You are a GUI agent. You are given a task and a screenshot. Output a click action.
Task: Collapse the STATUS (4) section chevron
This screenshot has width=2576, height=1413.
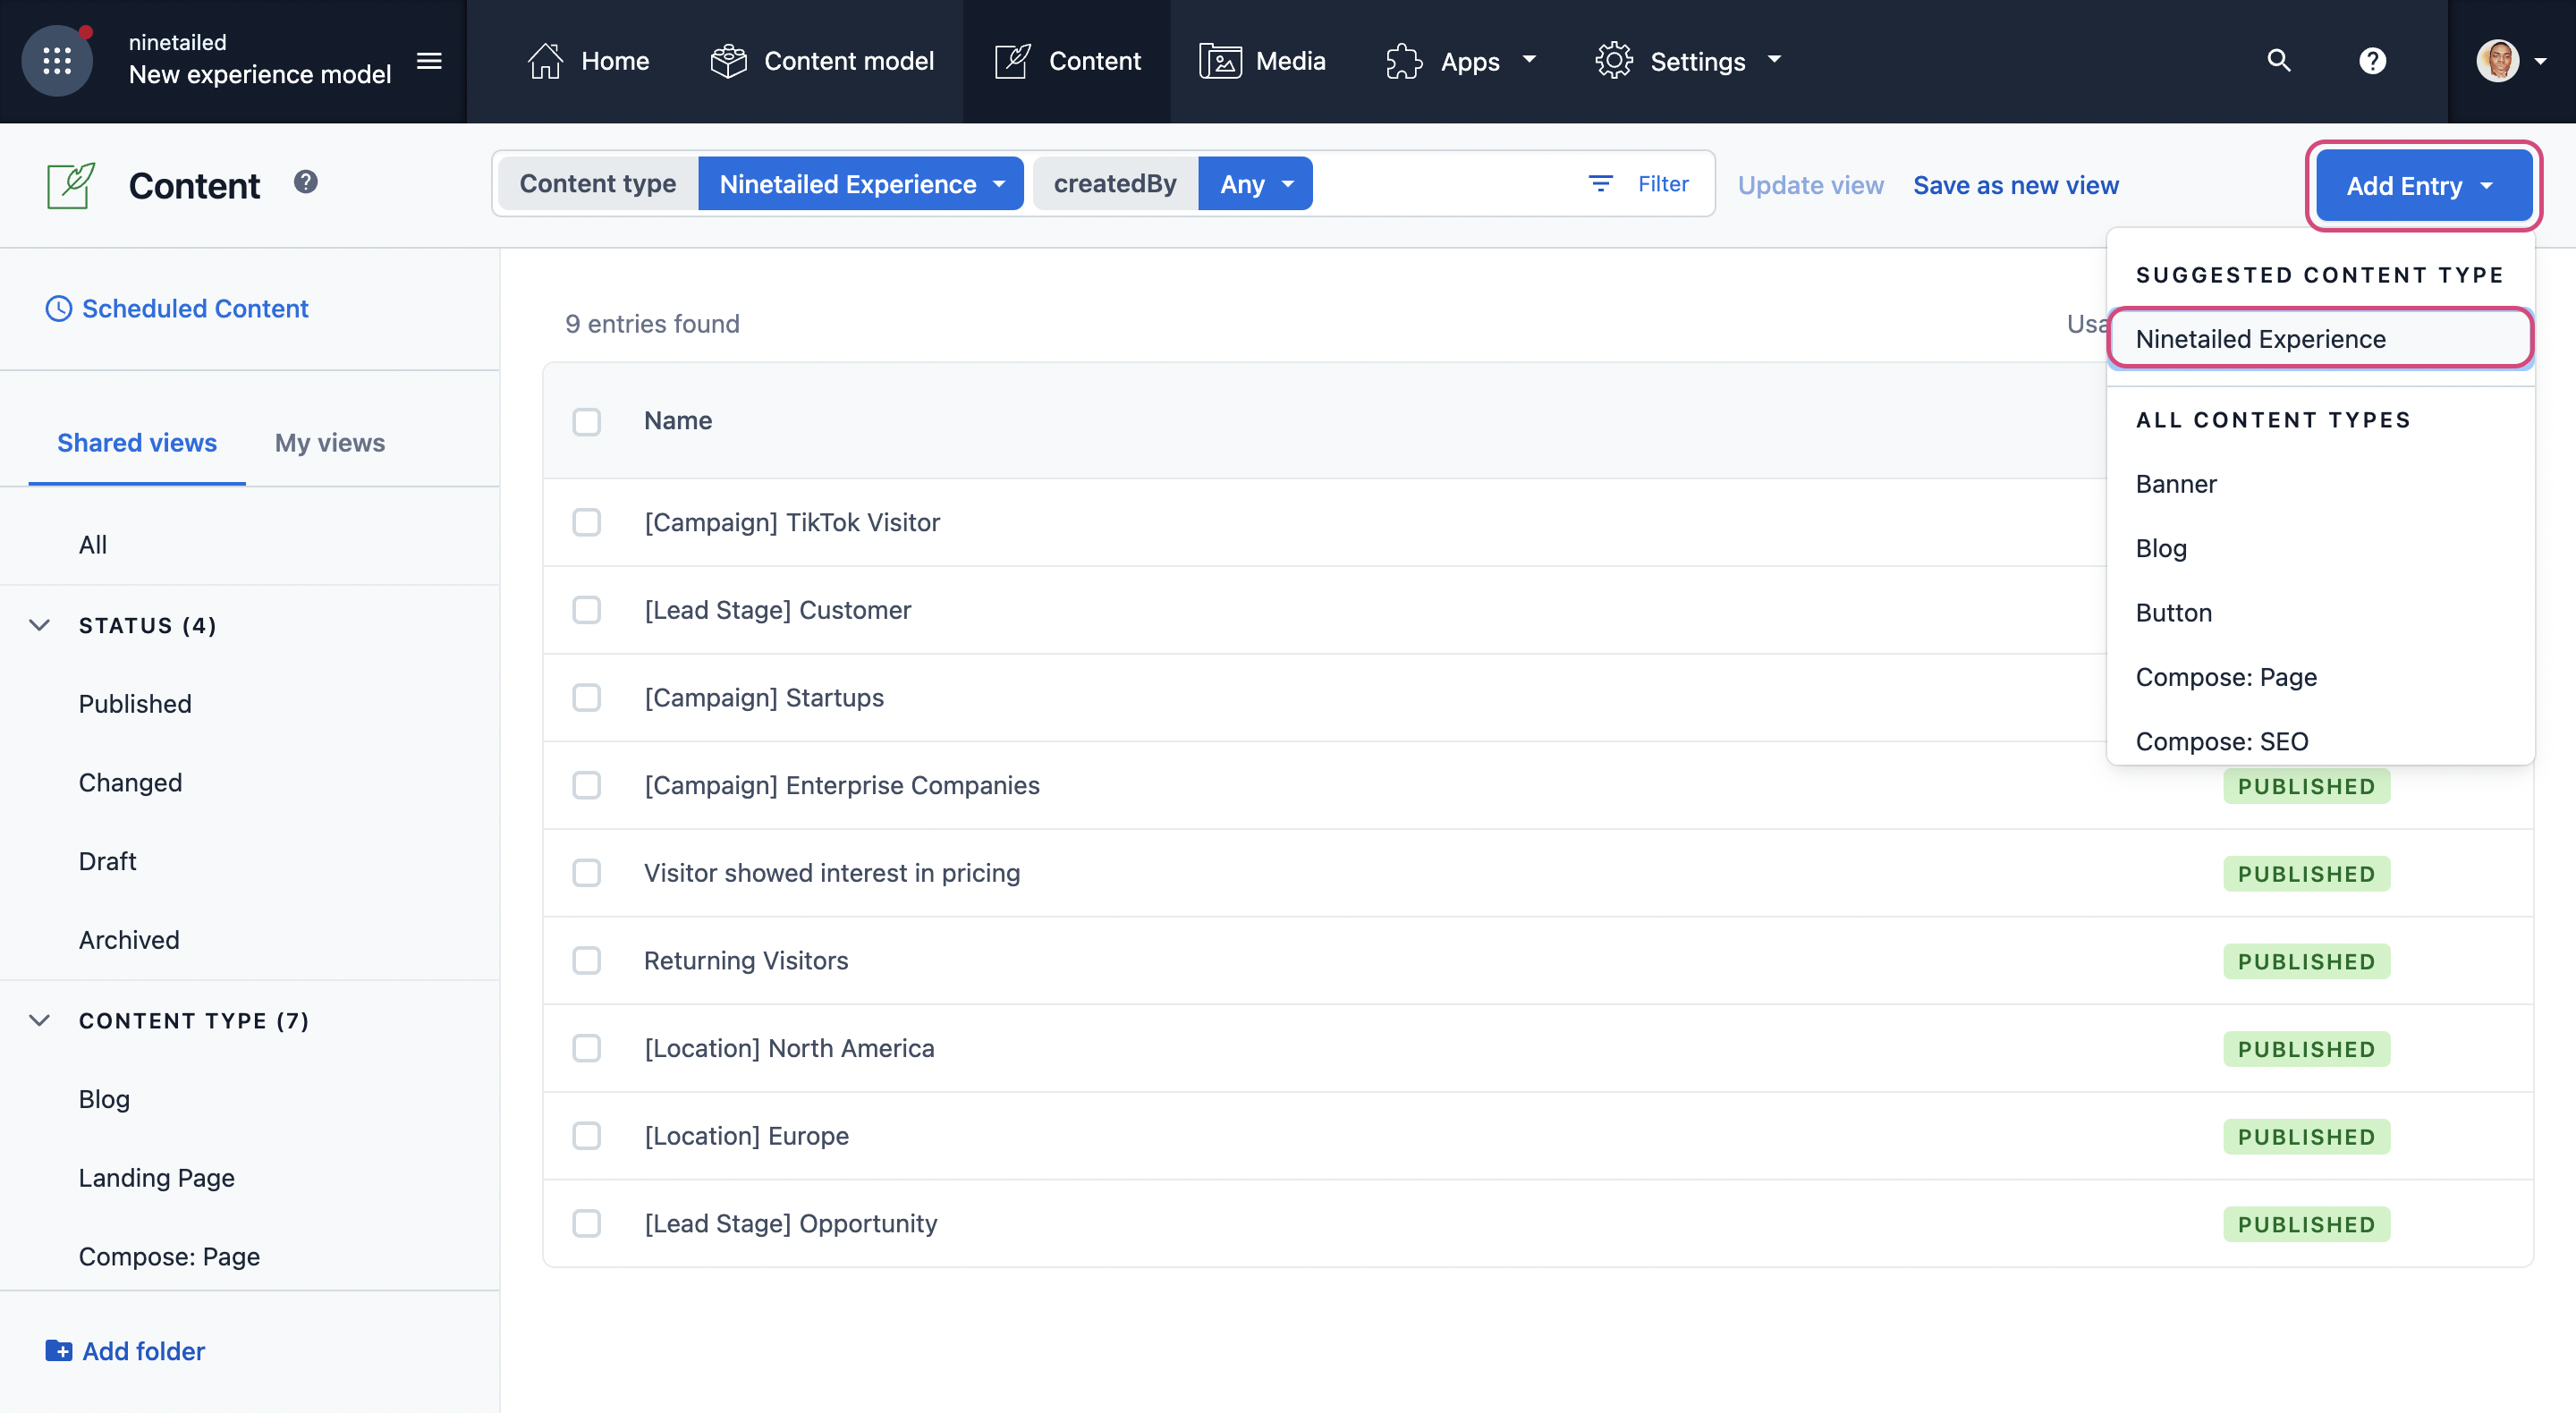tap(40, 626)
